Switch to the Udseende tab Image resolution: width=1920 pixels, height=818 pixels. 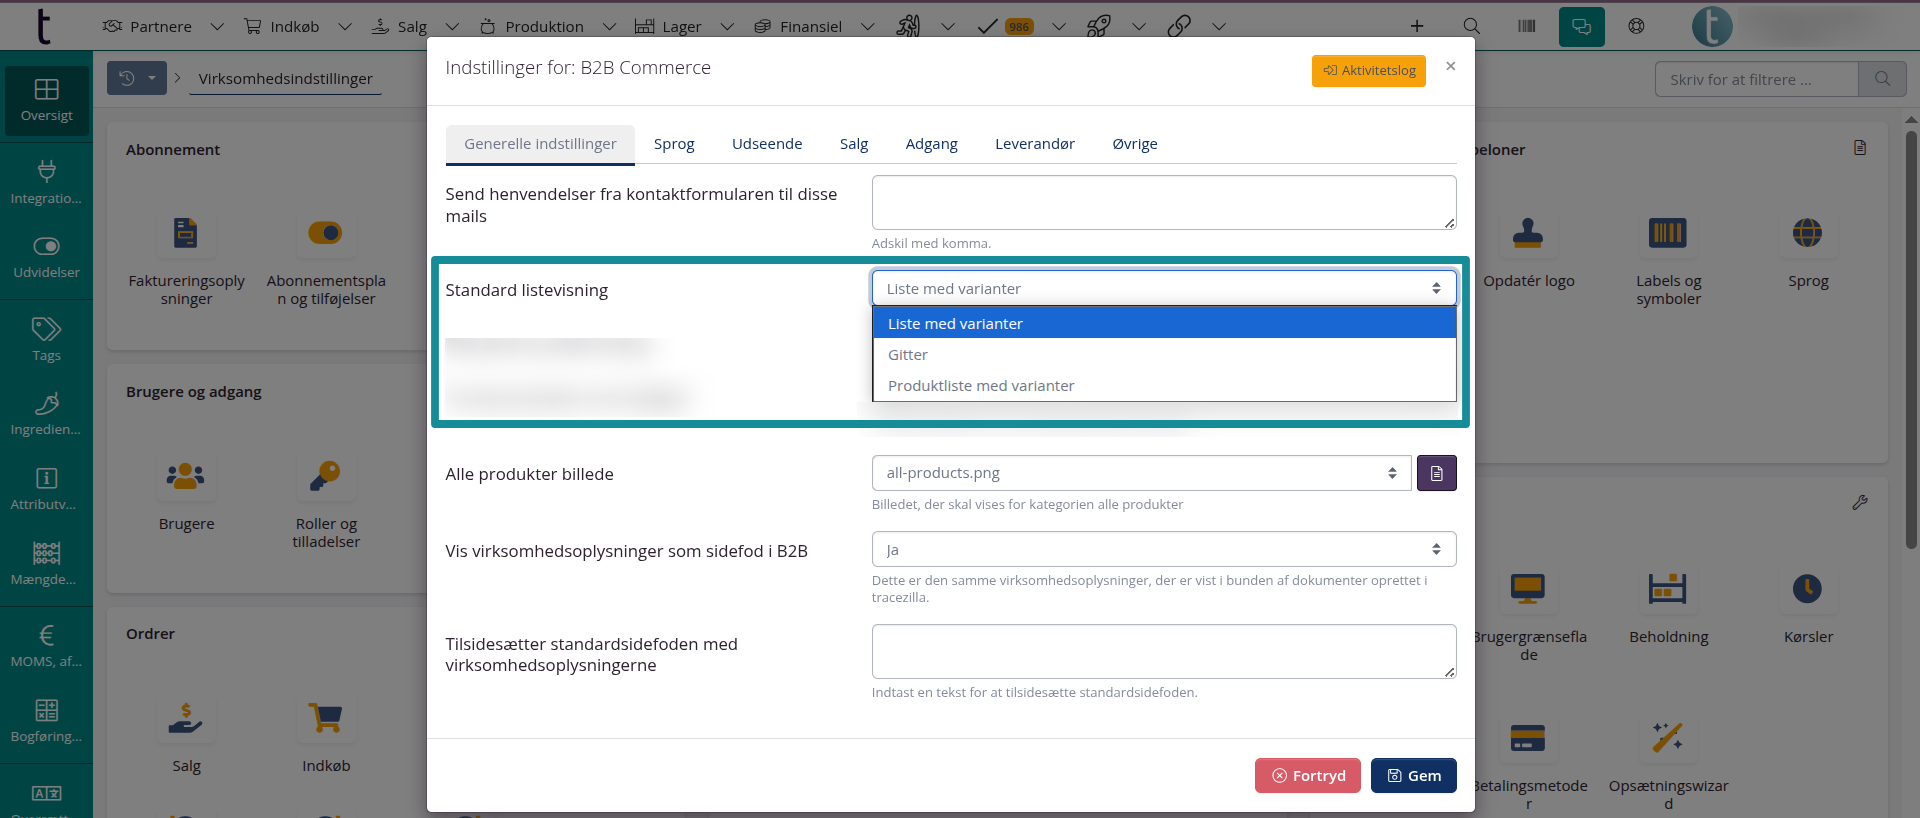point(767,144)
